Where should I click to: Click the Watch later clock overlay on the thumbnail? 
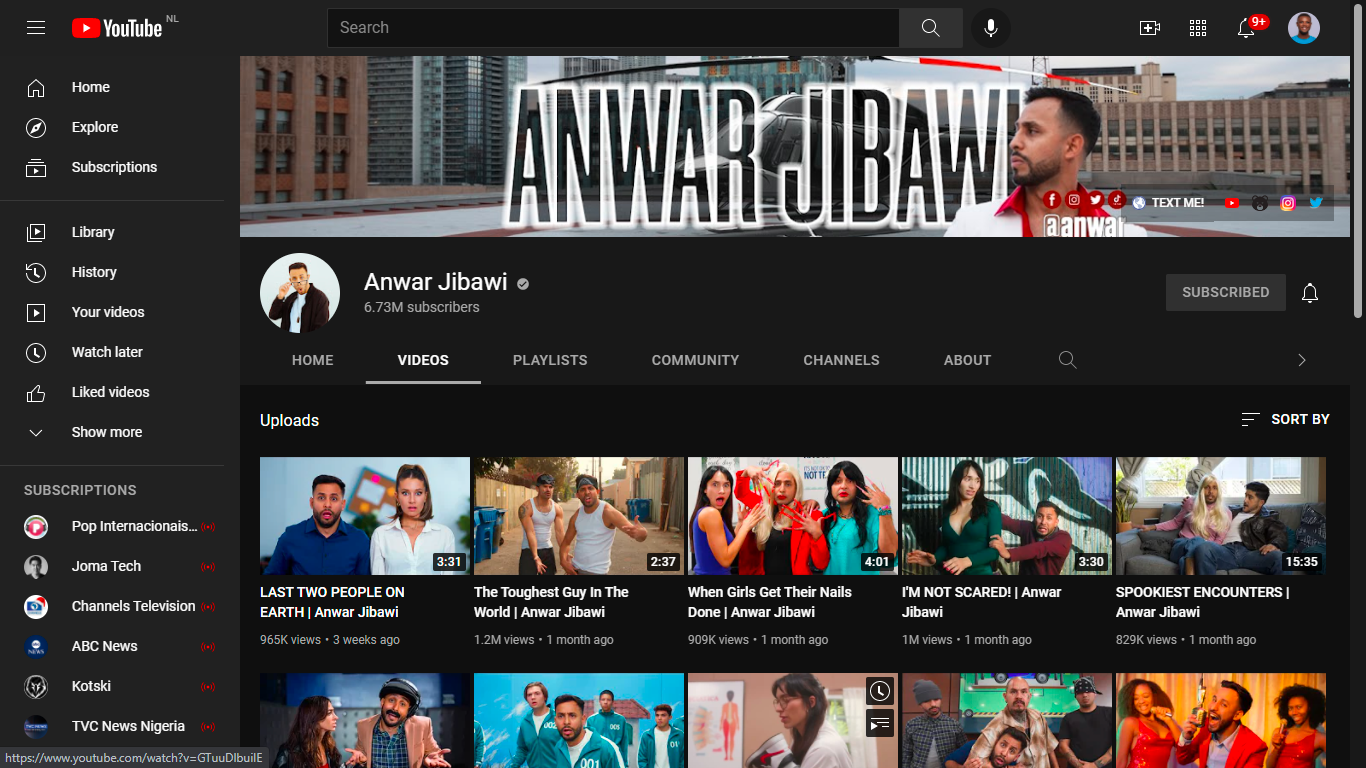[x=879, y=691]
